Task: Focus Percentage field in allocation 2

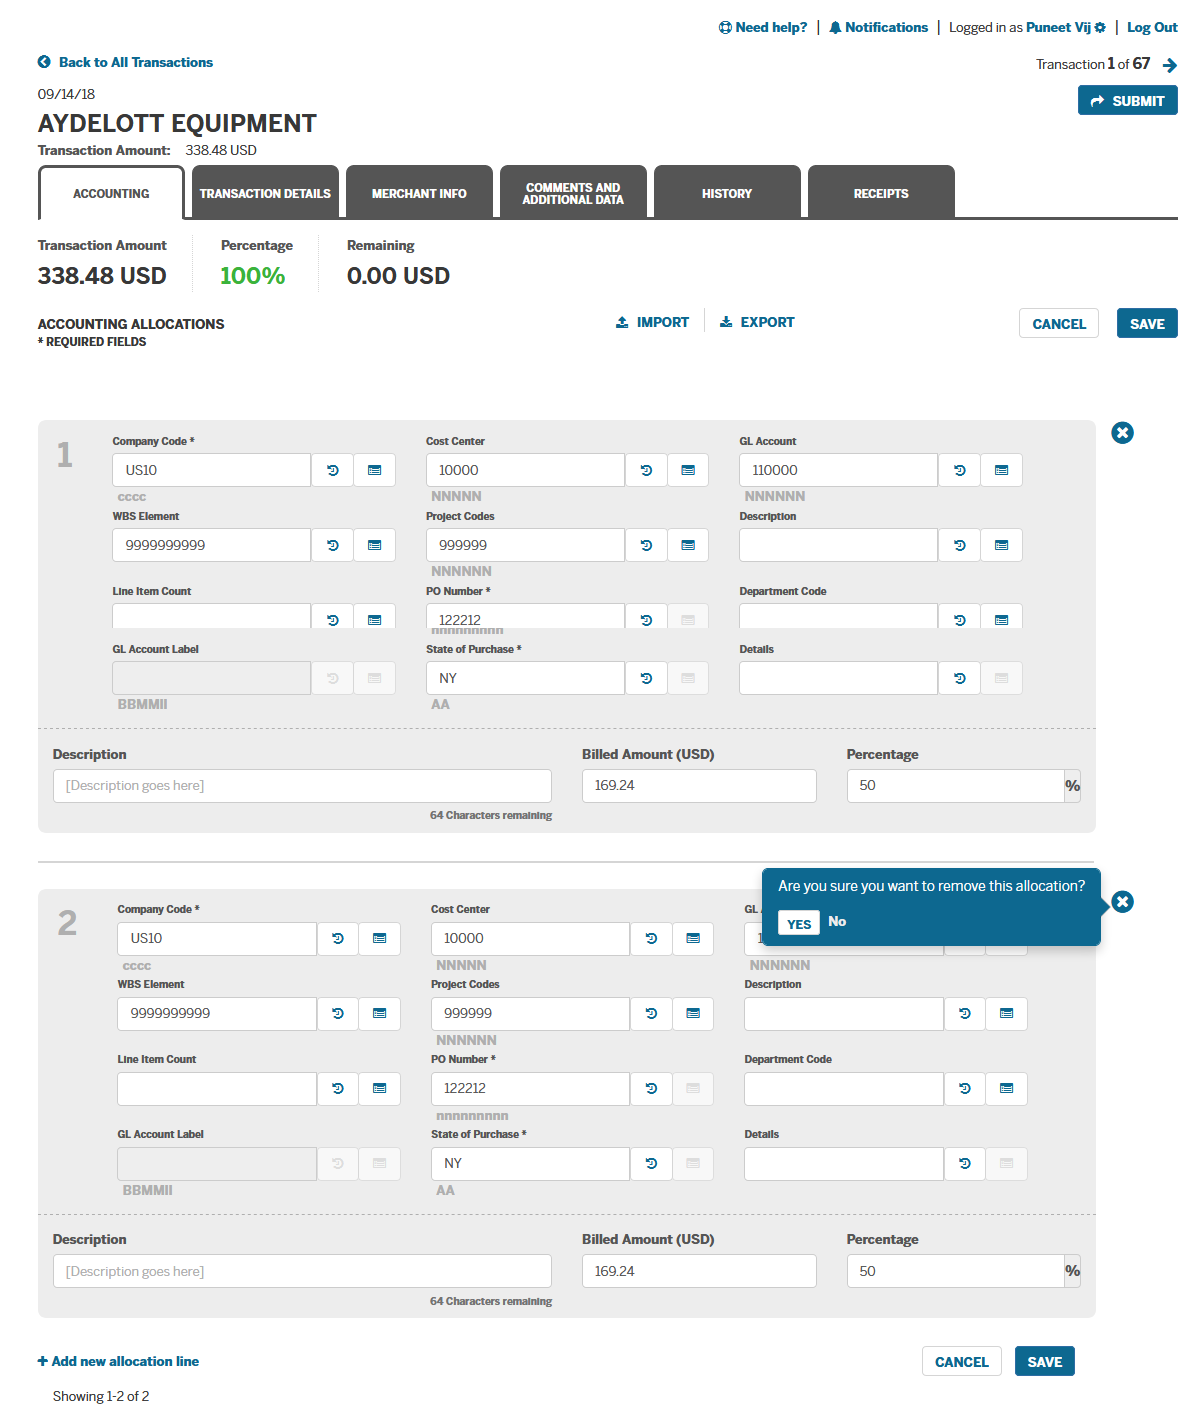Action: [x=955, y=1271]
